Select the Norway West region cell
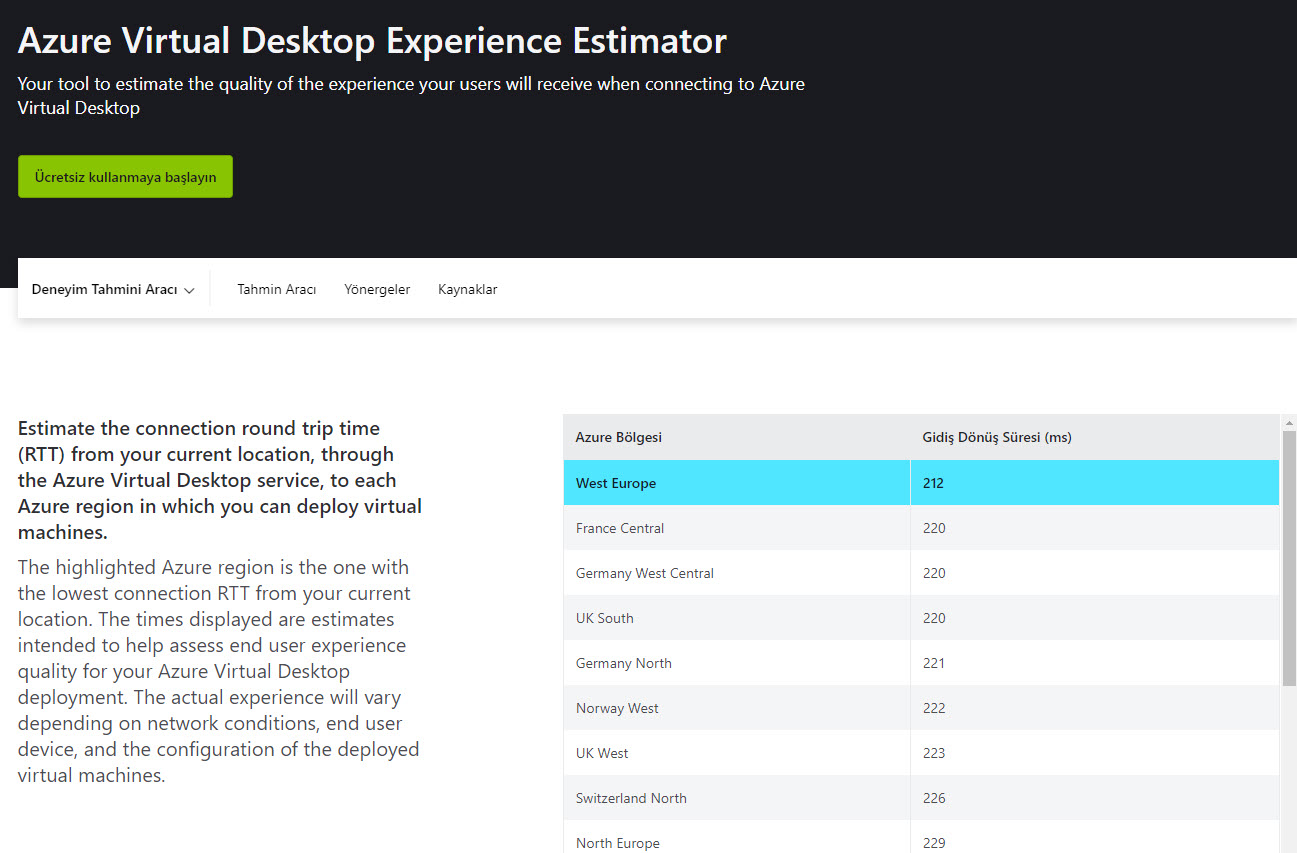The height and width of the screenshot is (853, 1297). click(x=617, y=708)
